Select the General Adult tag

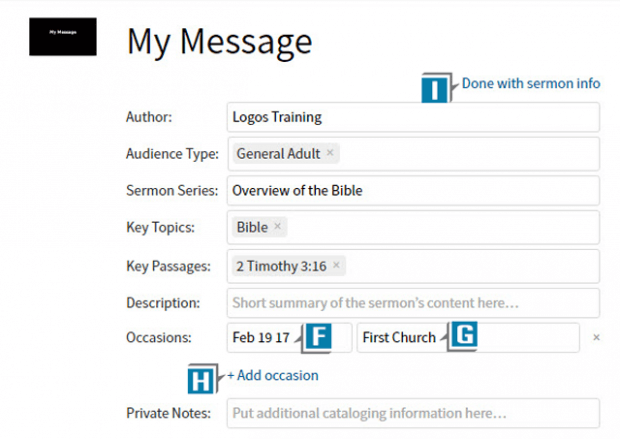click(278, 154)
